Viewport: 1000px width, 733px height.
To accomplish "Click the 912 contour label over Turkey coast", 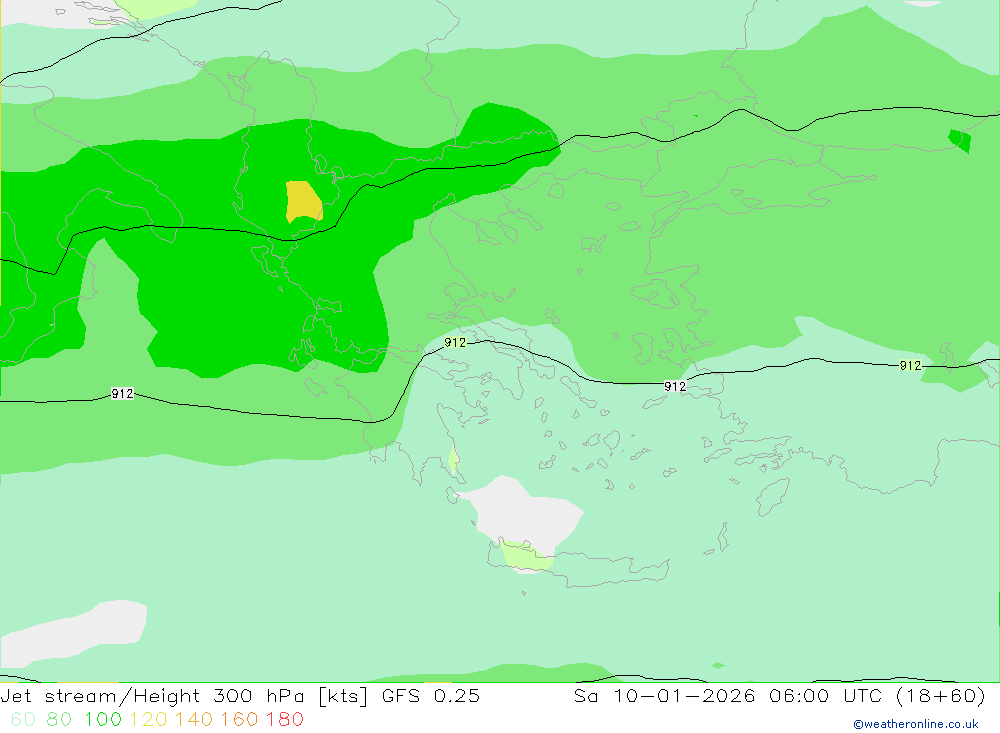I will coord(675,386).
